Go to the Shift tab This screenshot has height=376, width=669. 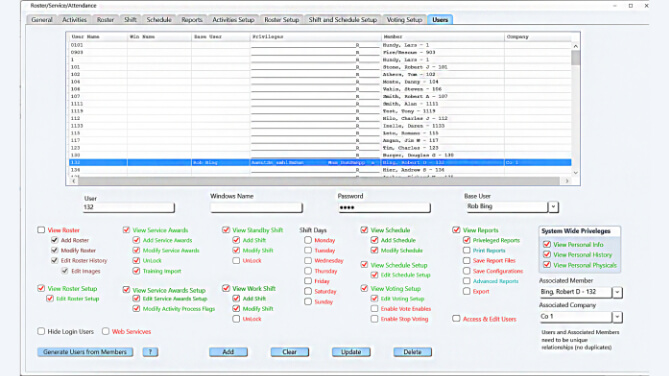130,20
